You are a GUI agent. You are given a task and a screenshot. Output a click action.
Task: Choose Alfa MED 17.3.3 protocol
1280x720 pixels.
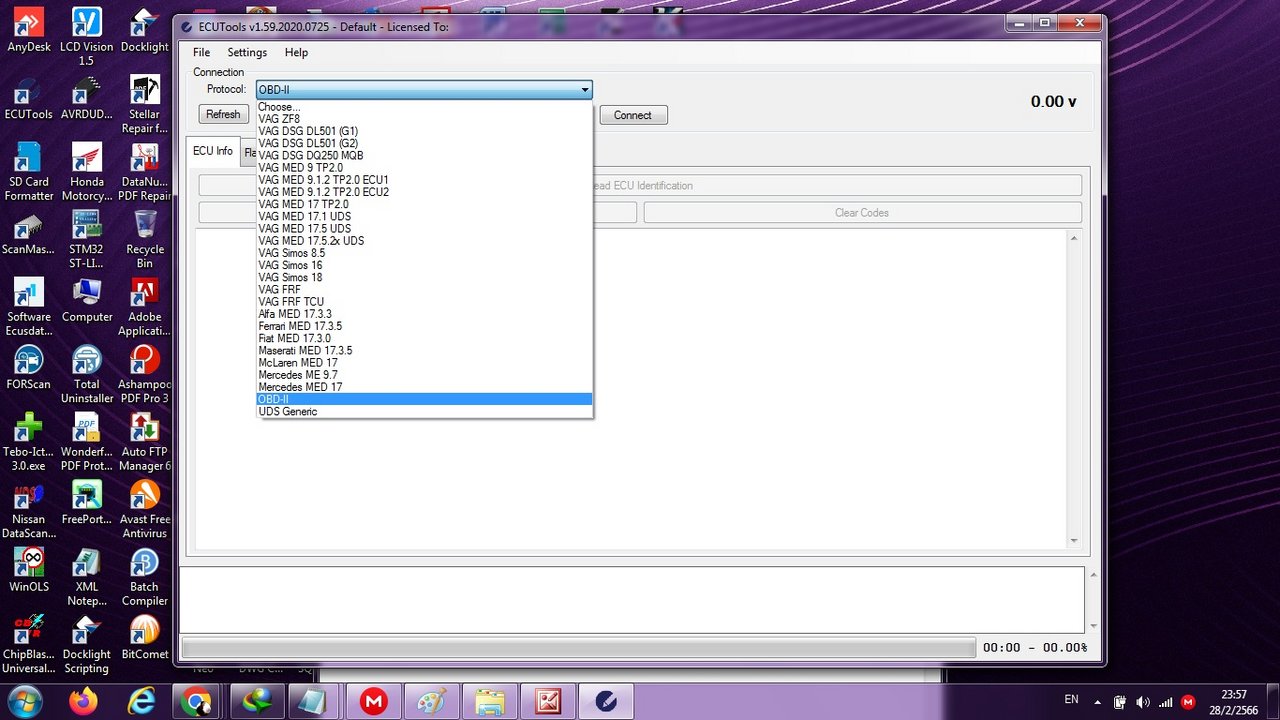(x=424, y=314)
